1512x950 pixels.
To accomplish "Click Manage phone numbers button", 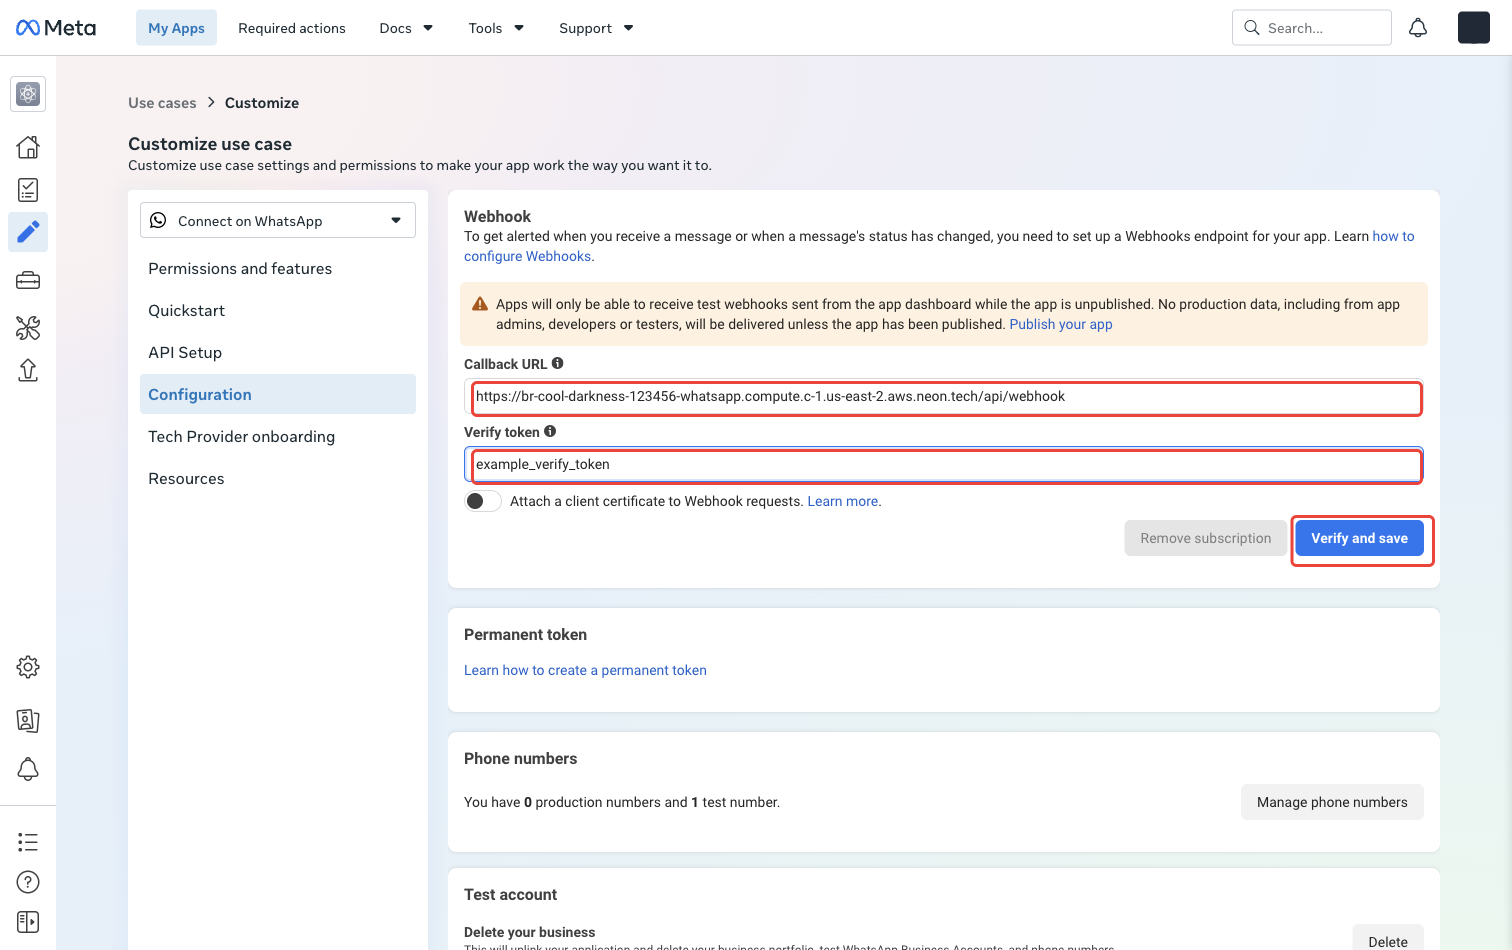I will pyautogui.click(x=1332, y=802).
